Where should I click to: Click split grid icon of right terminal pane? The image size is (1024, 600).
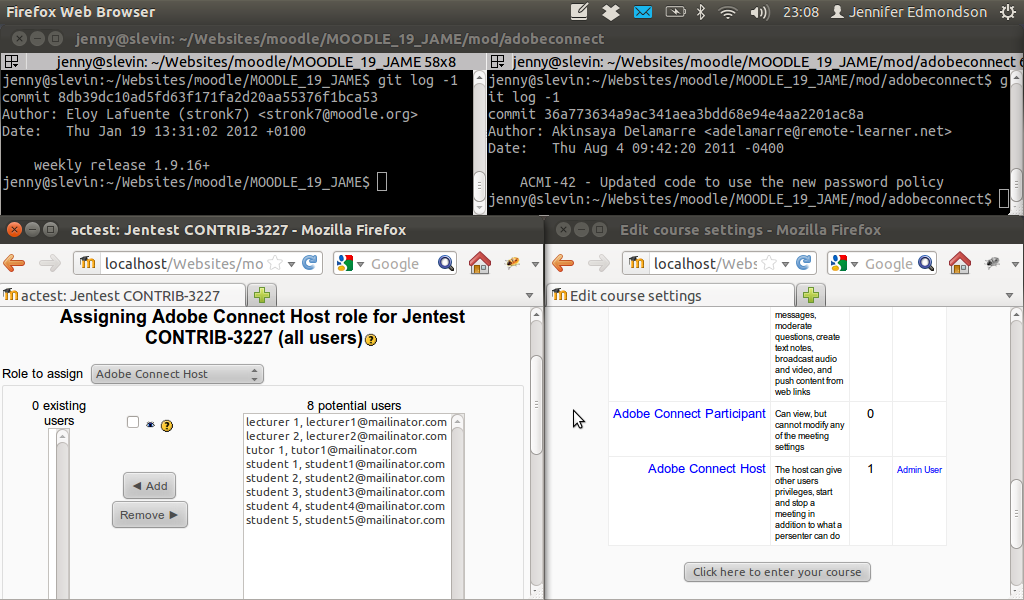pos(498,62)
